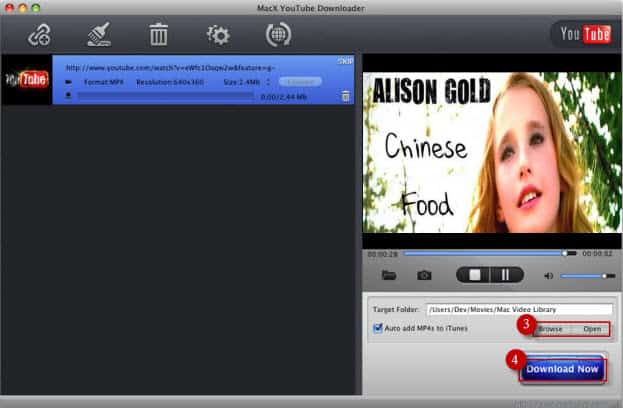
Task: Take a snapshot with the camera icon
Action: 424,275
